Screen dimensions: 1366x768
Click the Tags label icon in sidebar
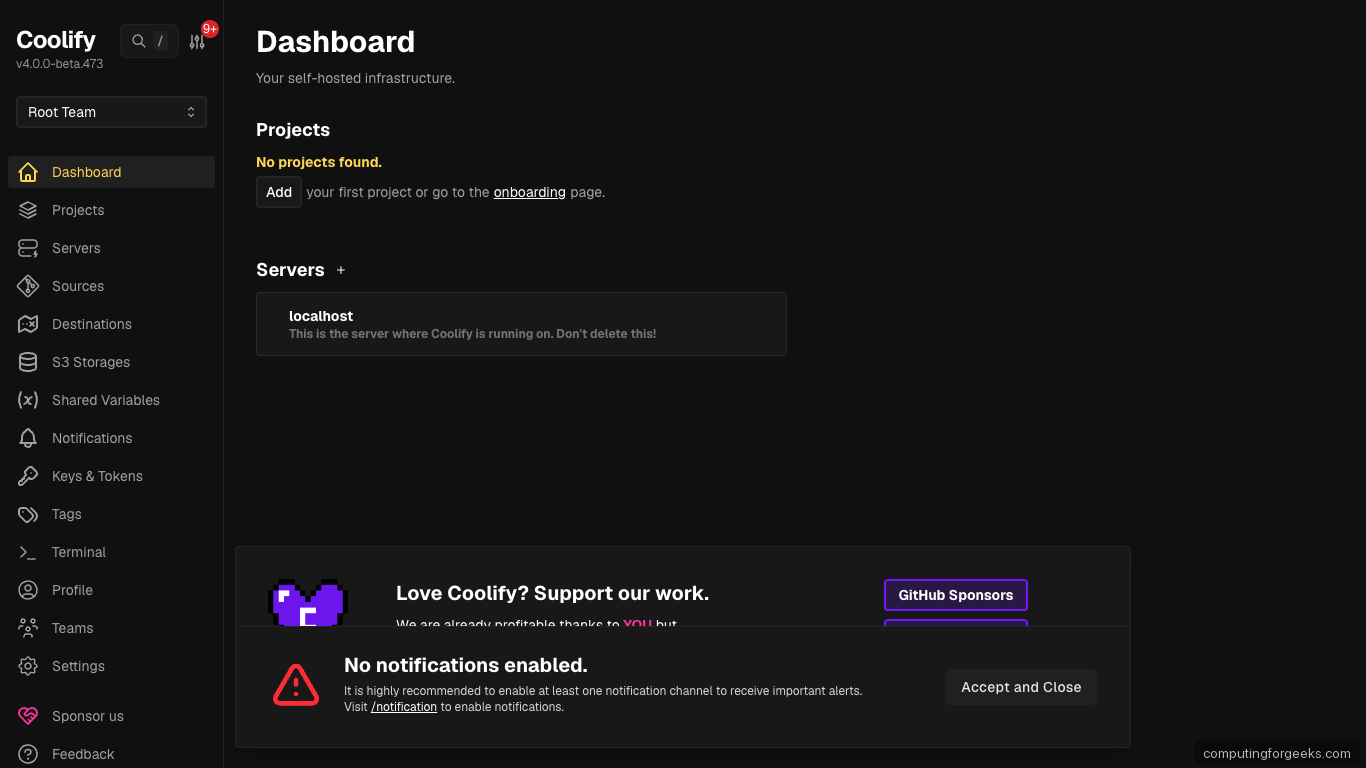[28, 514]
